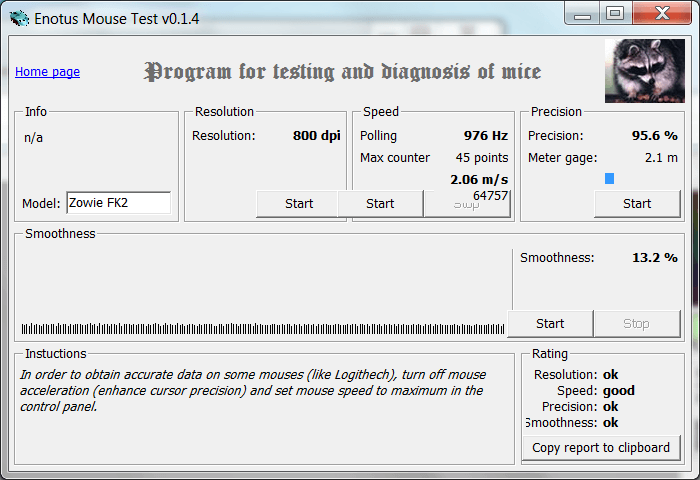
Task: Open the Home page link
Action: 47,72
